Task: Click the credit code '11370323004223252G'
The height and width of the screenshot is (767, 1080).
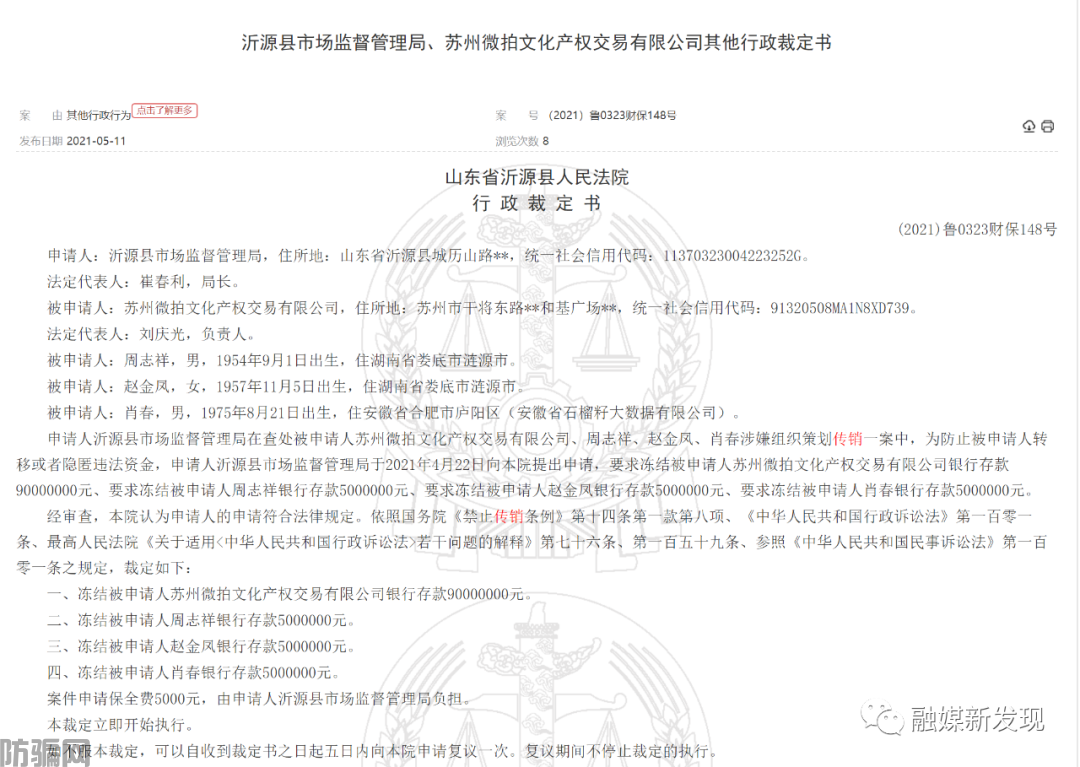Action: pyautogui.click(x=732, y=256)
